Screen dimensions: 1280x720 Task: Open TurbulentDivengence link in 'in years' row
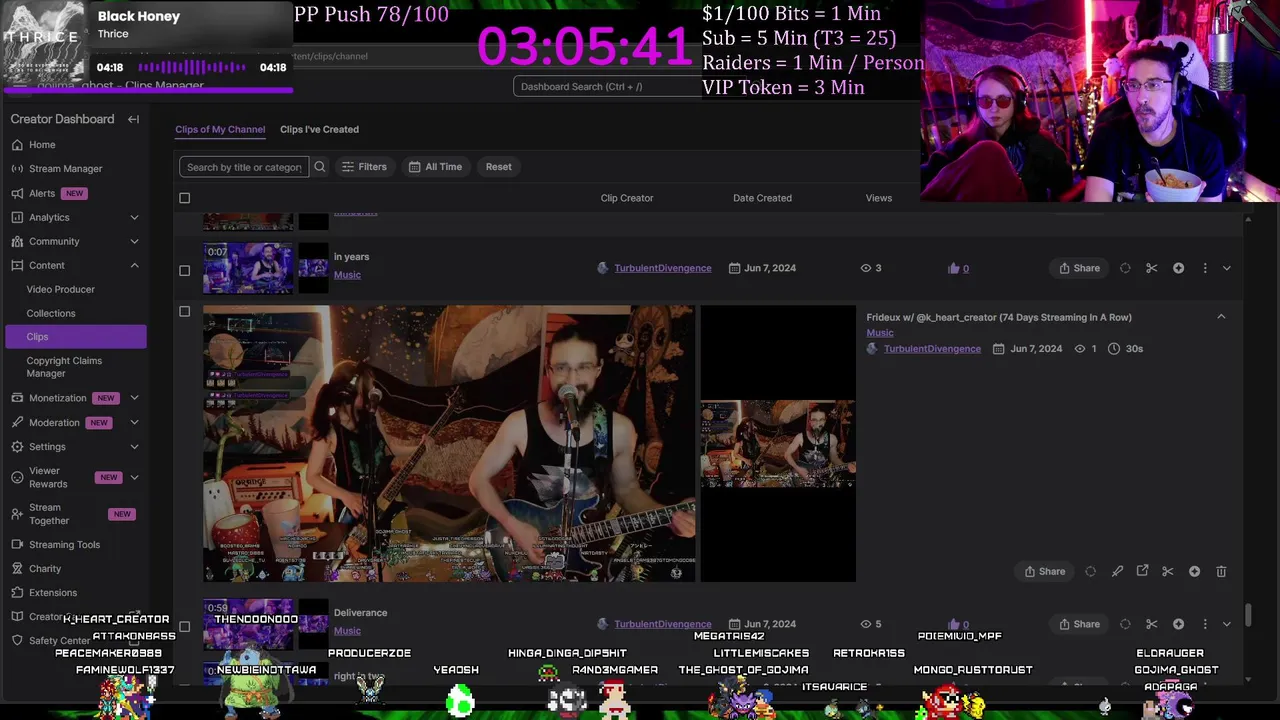click(x=663, y=268)
